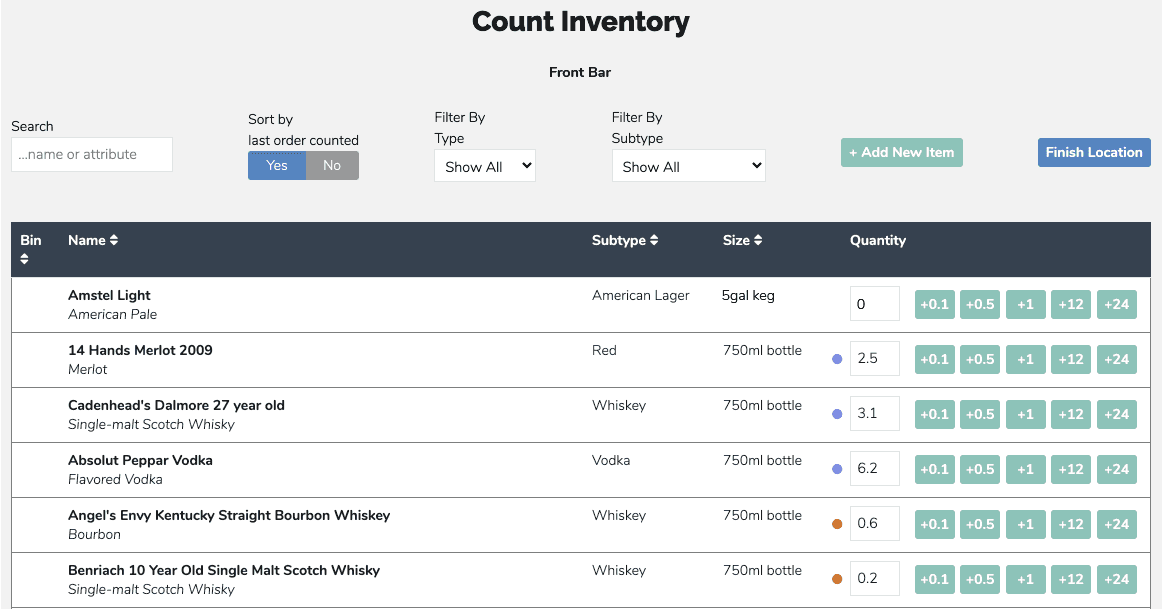Click blue status dot for 14 Hands Merlot
Screen dimensions: 1162x610
(x=837, y=359)
